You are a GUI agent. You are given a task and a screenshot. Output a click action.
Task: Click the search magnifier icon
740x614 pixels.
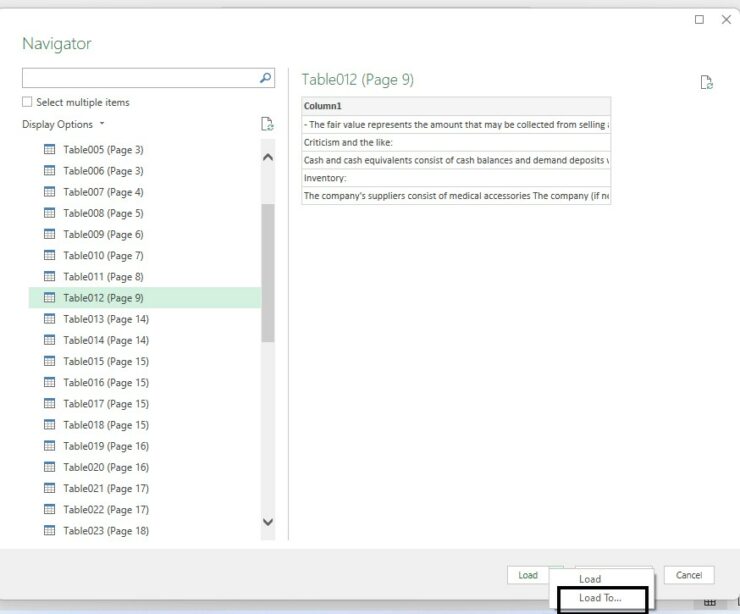pos(266,78)
